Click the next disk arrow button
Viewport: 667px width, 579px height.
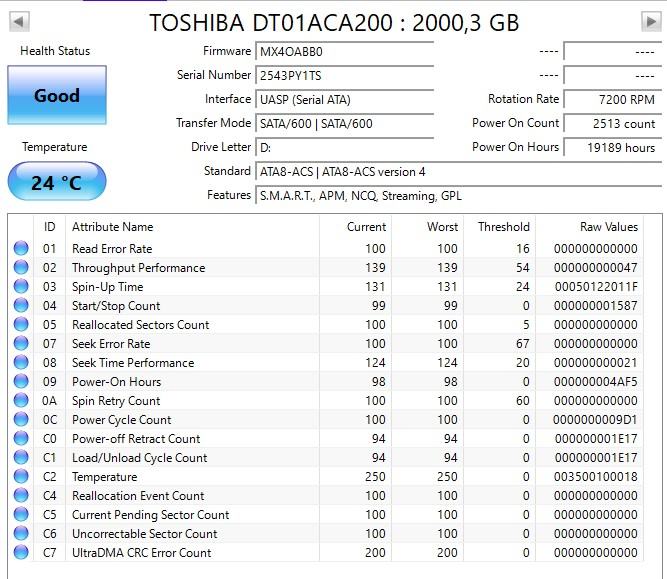[650, 21]
